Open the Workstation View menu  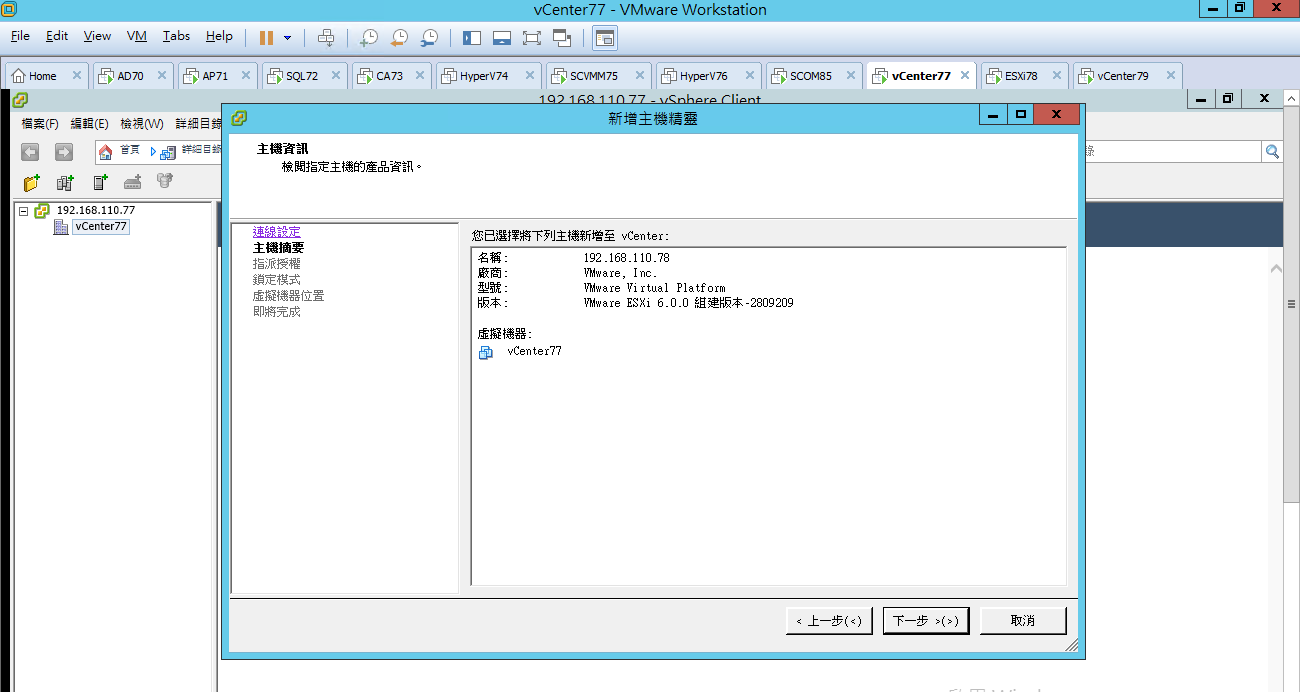pos(97,36)
